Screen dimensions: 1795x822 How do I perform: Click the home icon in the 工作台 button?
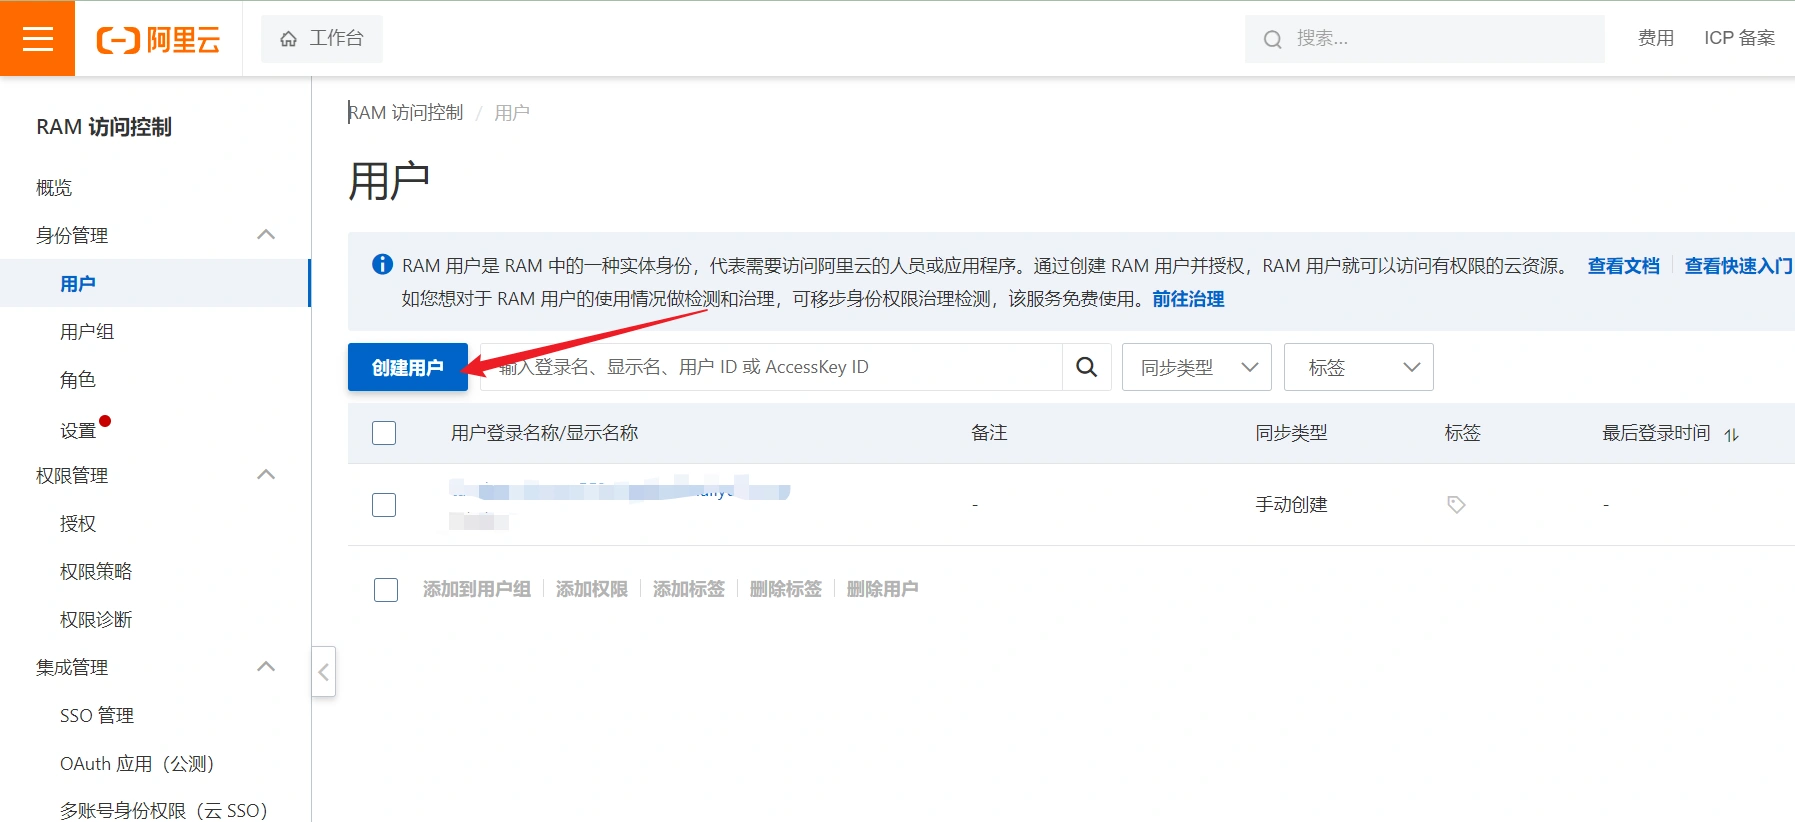point(289,39)
